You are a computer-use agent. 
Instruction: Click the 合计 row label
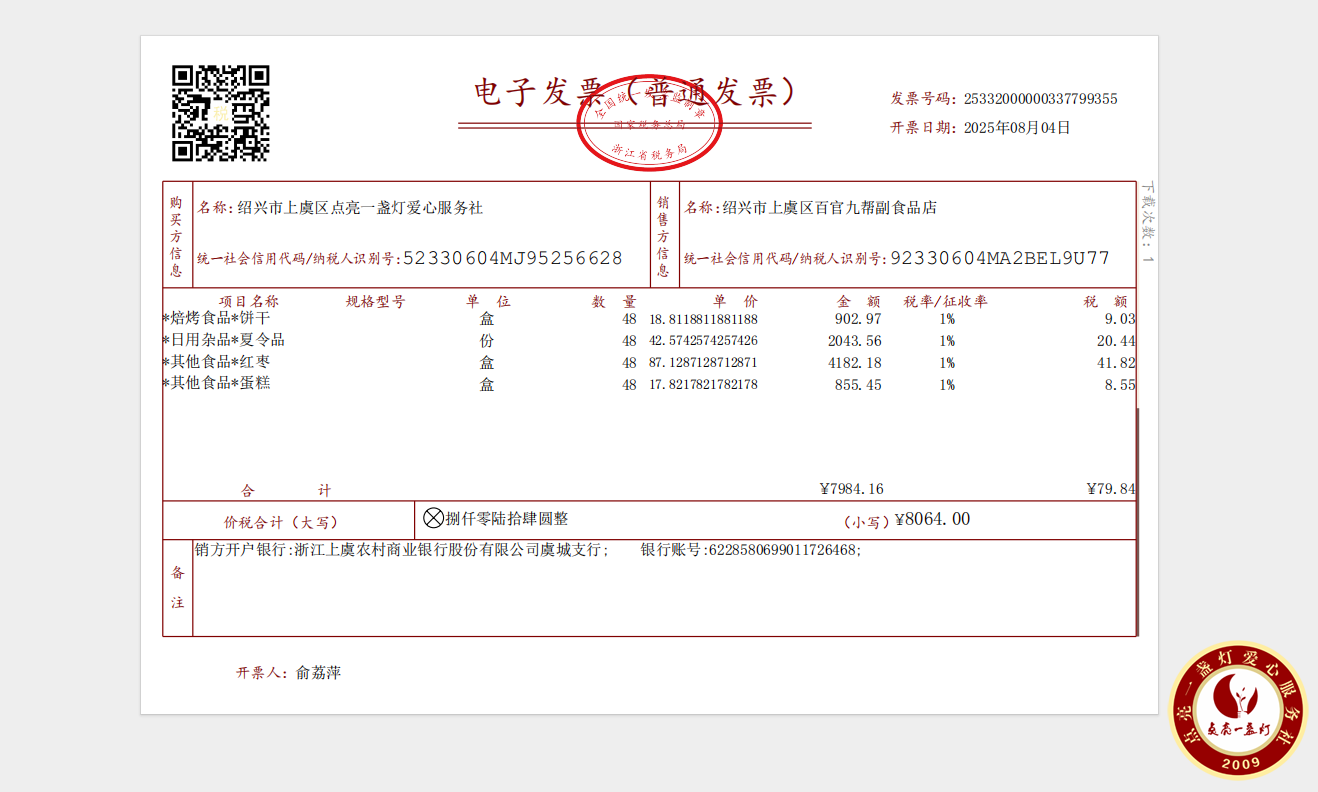tap(286, 491)
